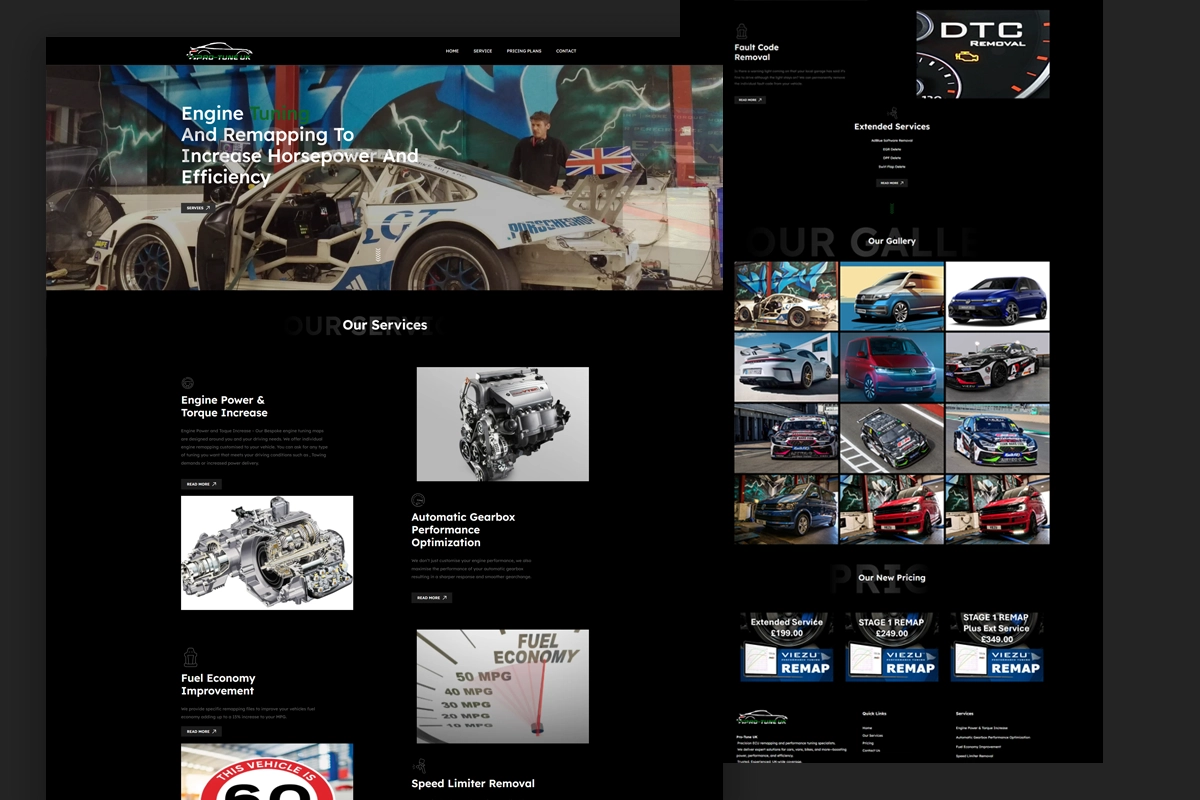This screenshot has height=800, width=1200.
Task: Click the Fault Code Removal section icon
Action: 741,31
